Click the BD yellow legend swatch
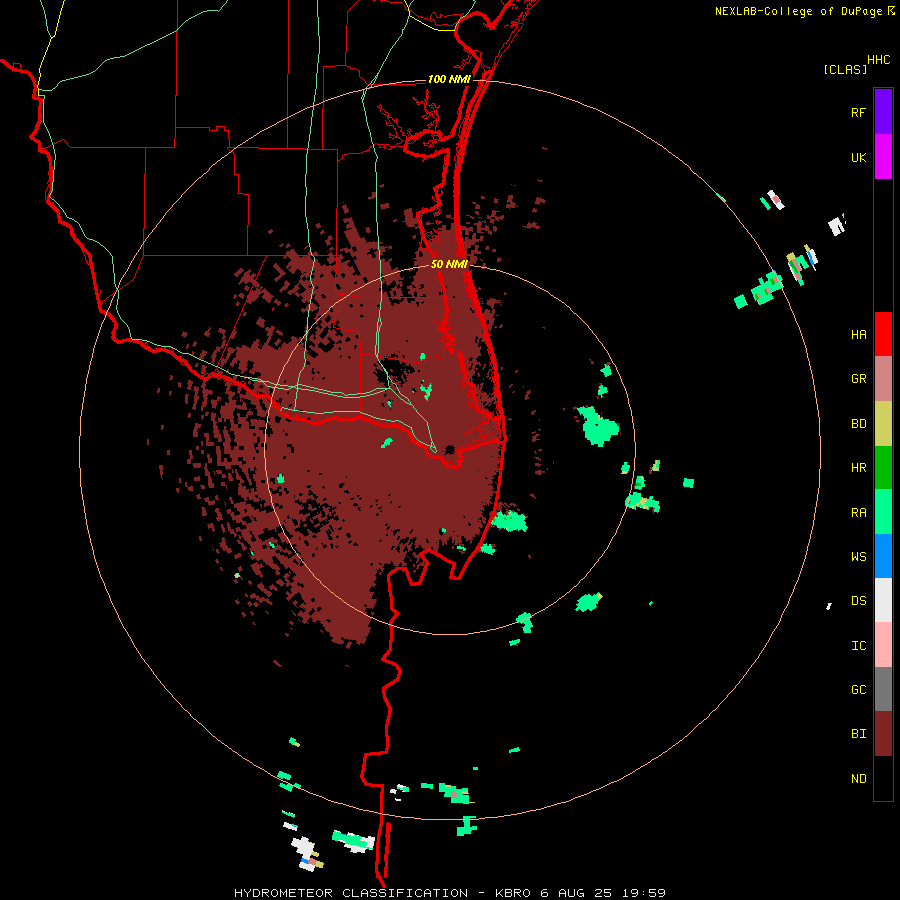Viewport: 900px width, 900px height. (x=883, y=424)
